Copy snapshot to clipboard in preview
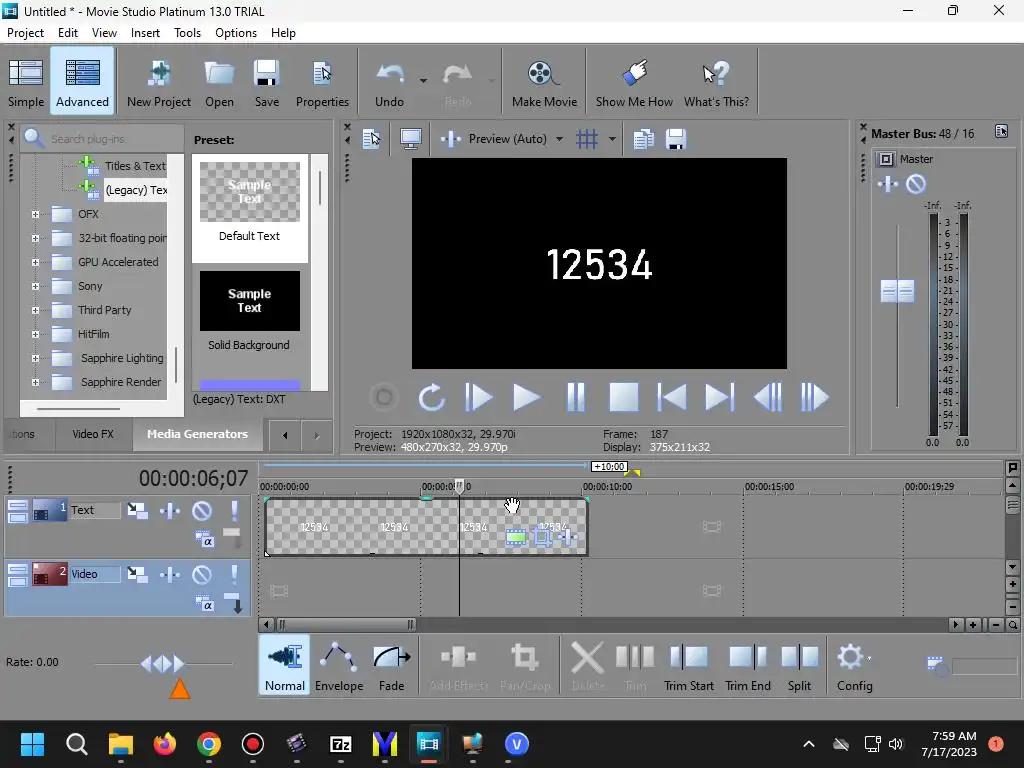This screenshot has width=1024, height=768. [643, 138]
